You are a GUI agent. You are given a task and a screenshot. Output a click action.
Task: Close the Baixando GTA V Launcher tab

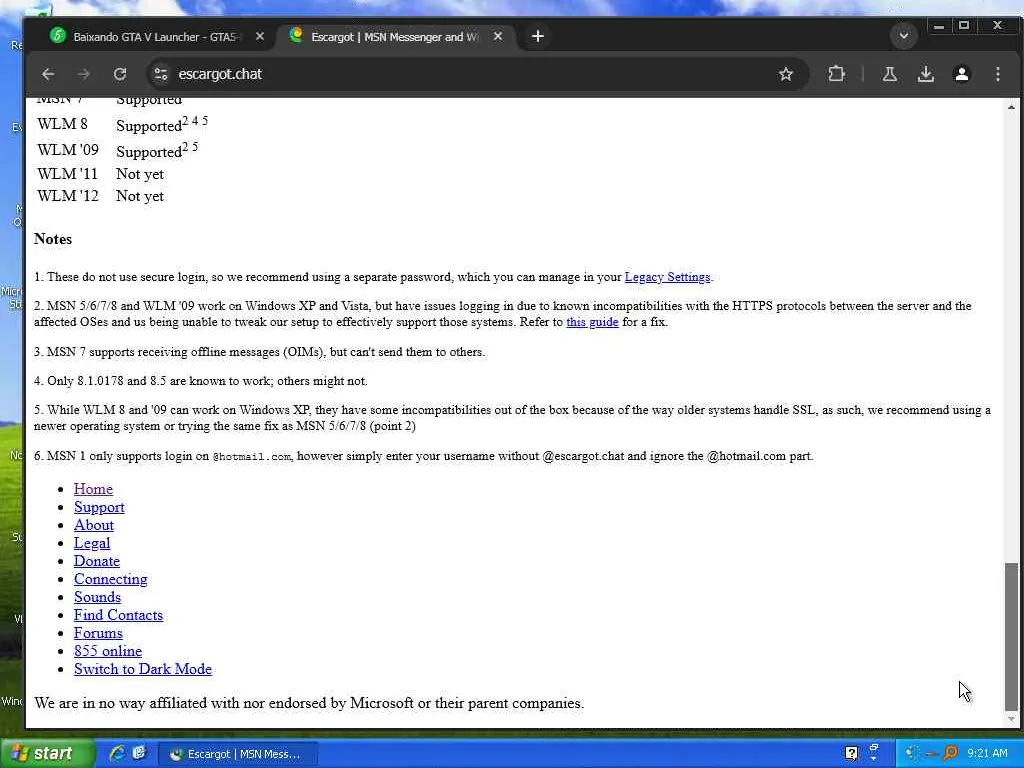(260, 37)
